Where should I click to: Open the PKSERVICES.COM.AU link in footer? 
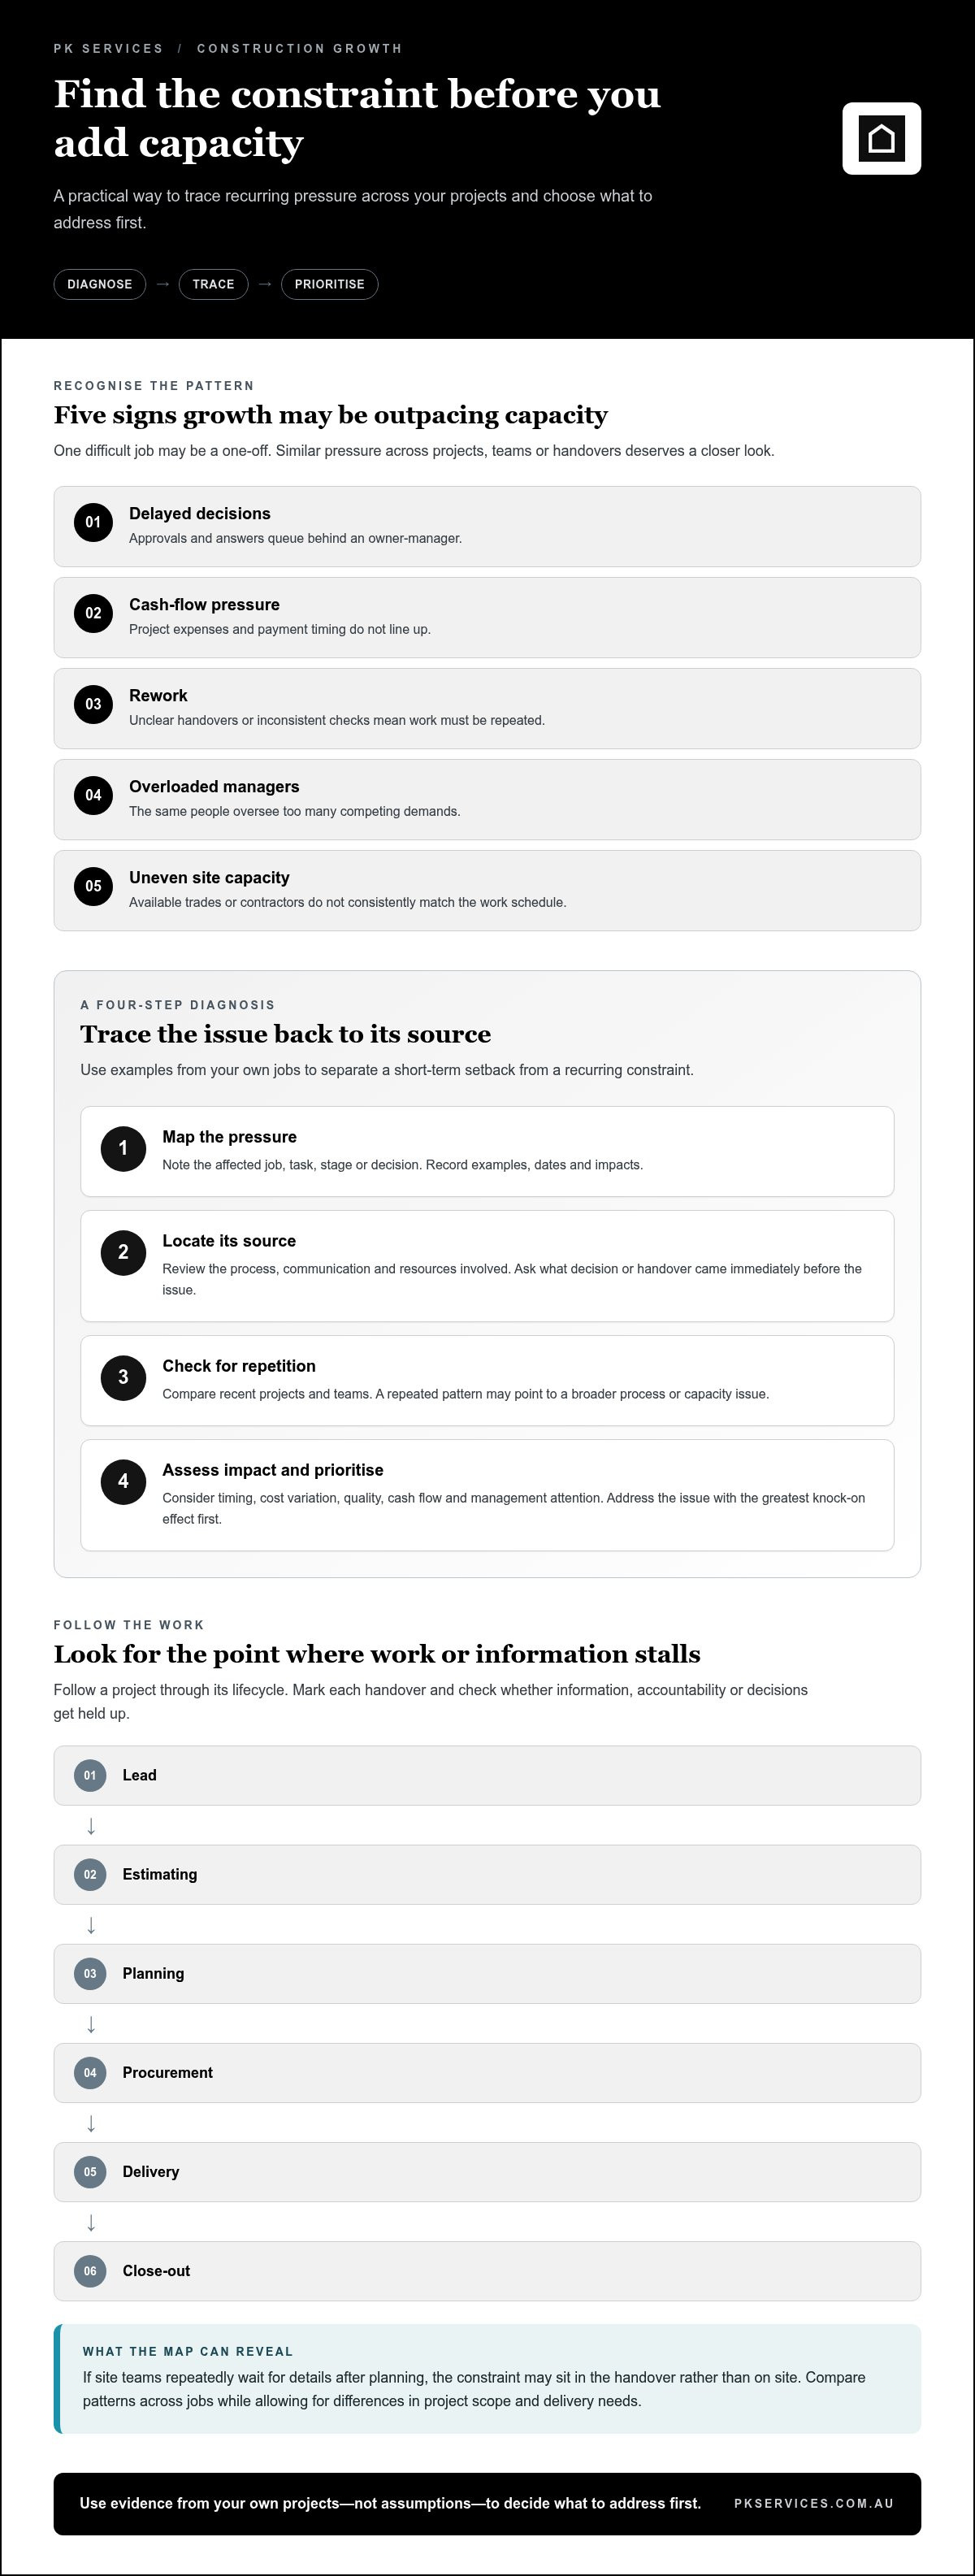tap(814, 2503)
